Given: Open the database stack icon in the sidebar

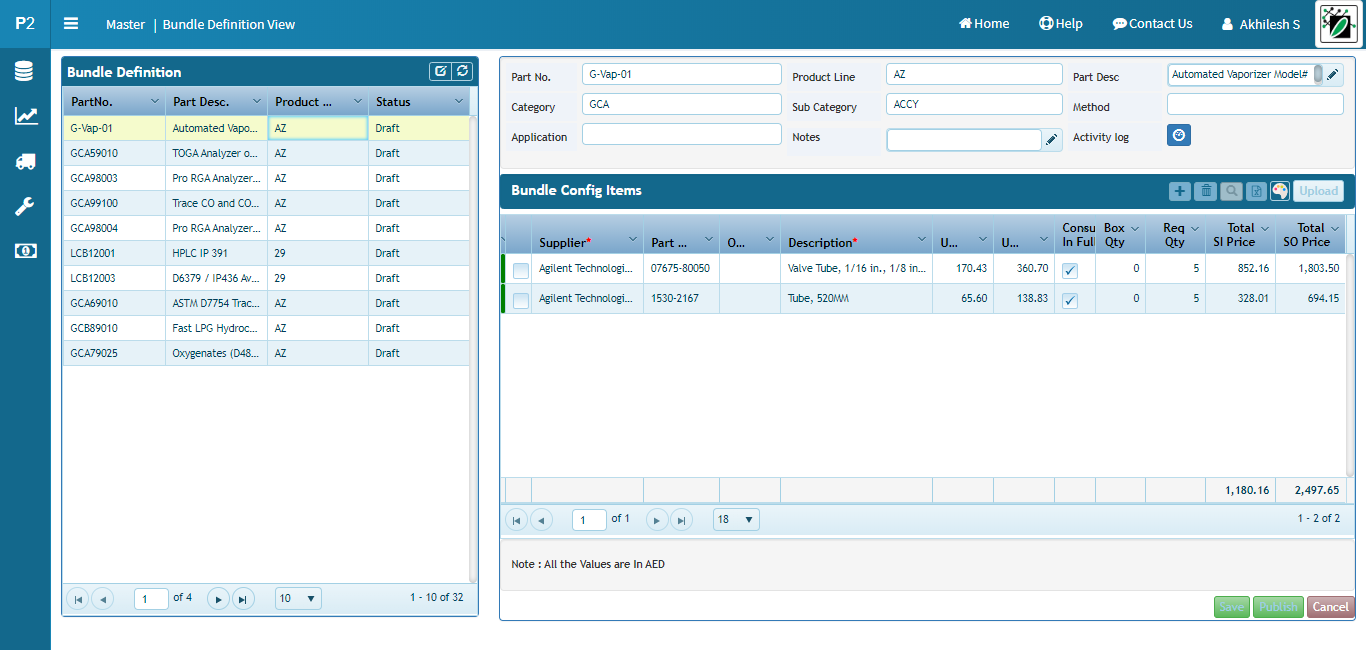Looking at the screenshot, I should click(25, 71).
